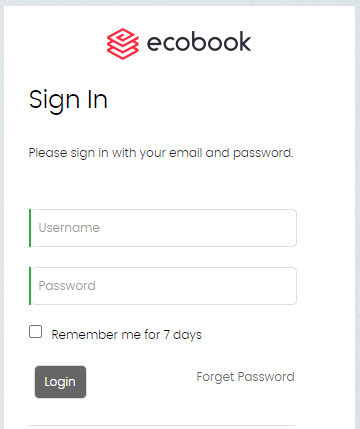The height and width of the screenshot is (429, 360).
Task: Click the word "In" of the heading
Action: (97, 99)
